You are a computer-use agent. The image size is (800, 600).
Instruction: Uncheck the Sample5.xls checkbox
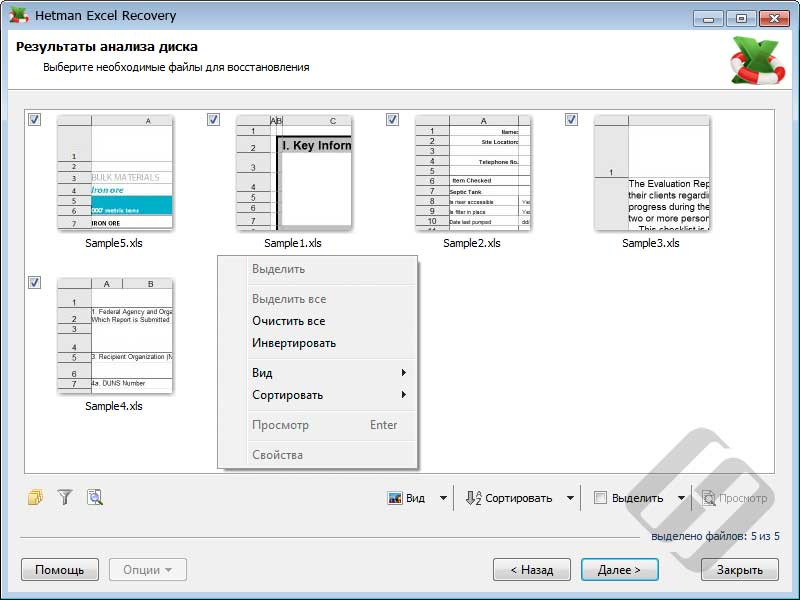pos(34,119)
